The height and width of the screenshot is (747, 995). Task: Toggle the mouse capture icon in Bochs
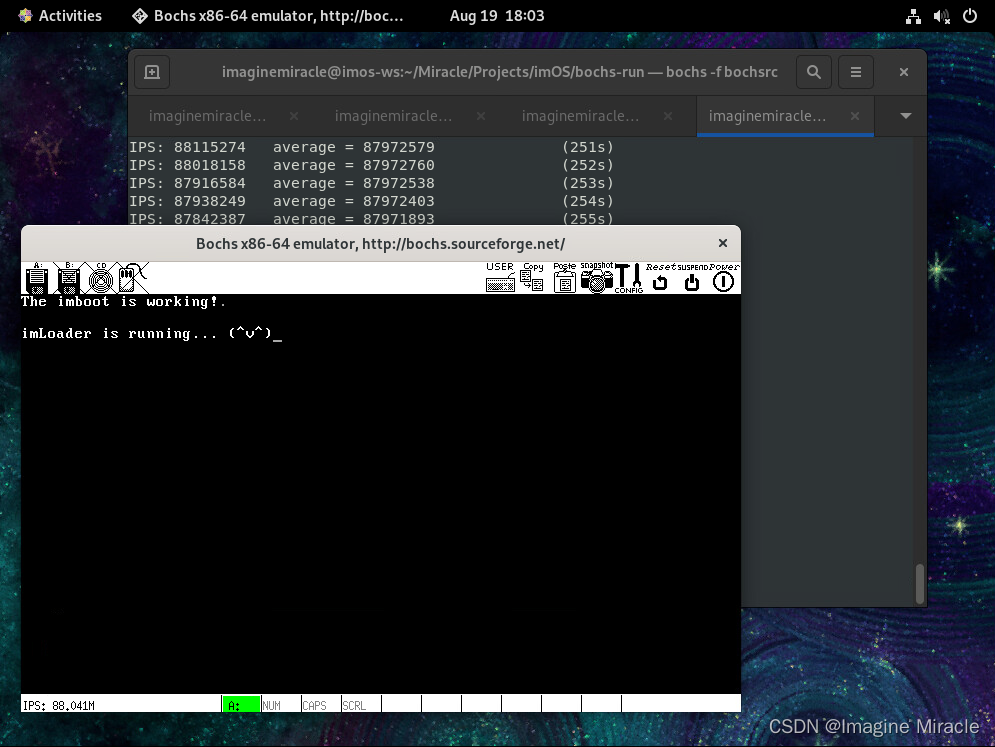click(x=132, y=278)
